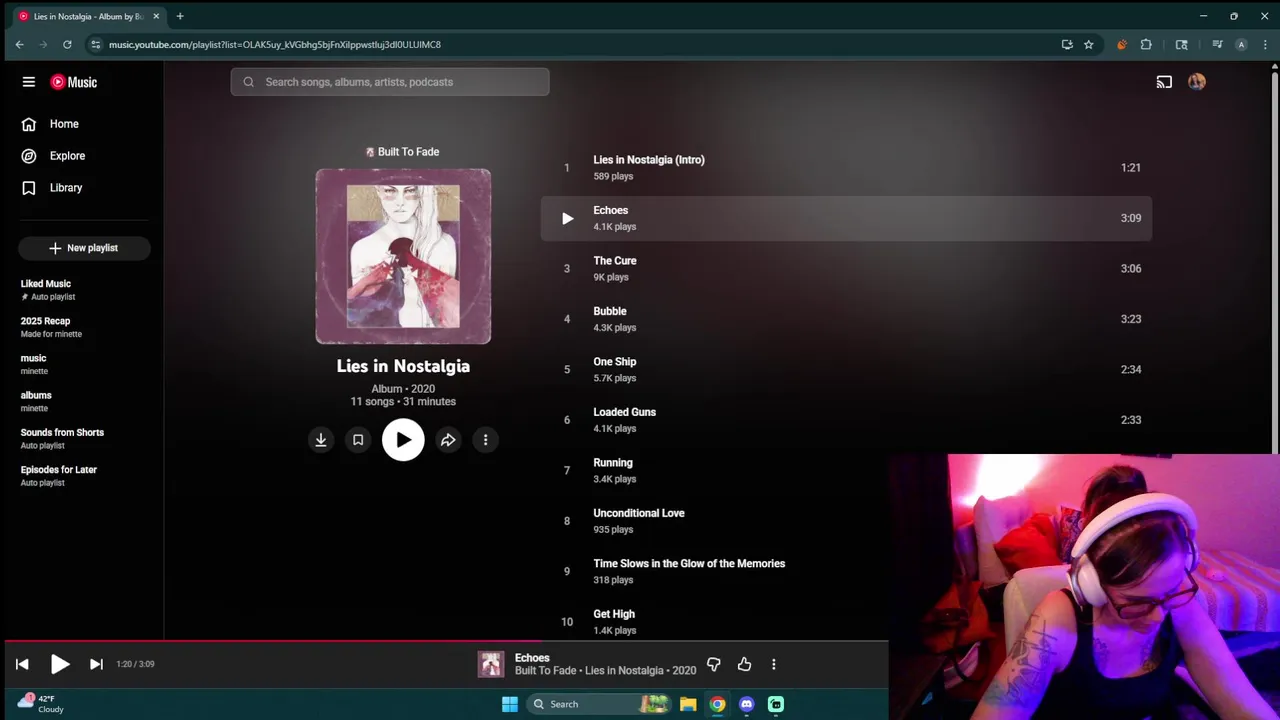1280x720 pixels.
Task: Click the Lies in Nostalgia album cover
Action: coord(403,256)
